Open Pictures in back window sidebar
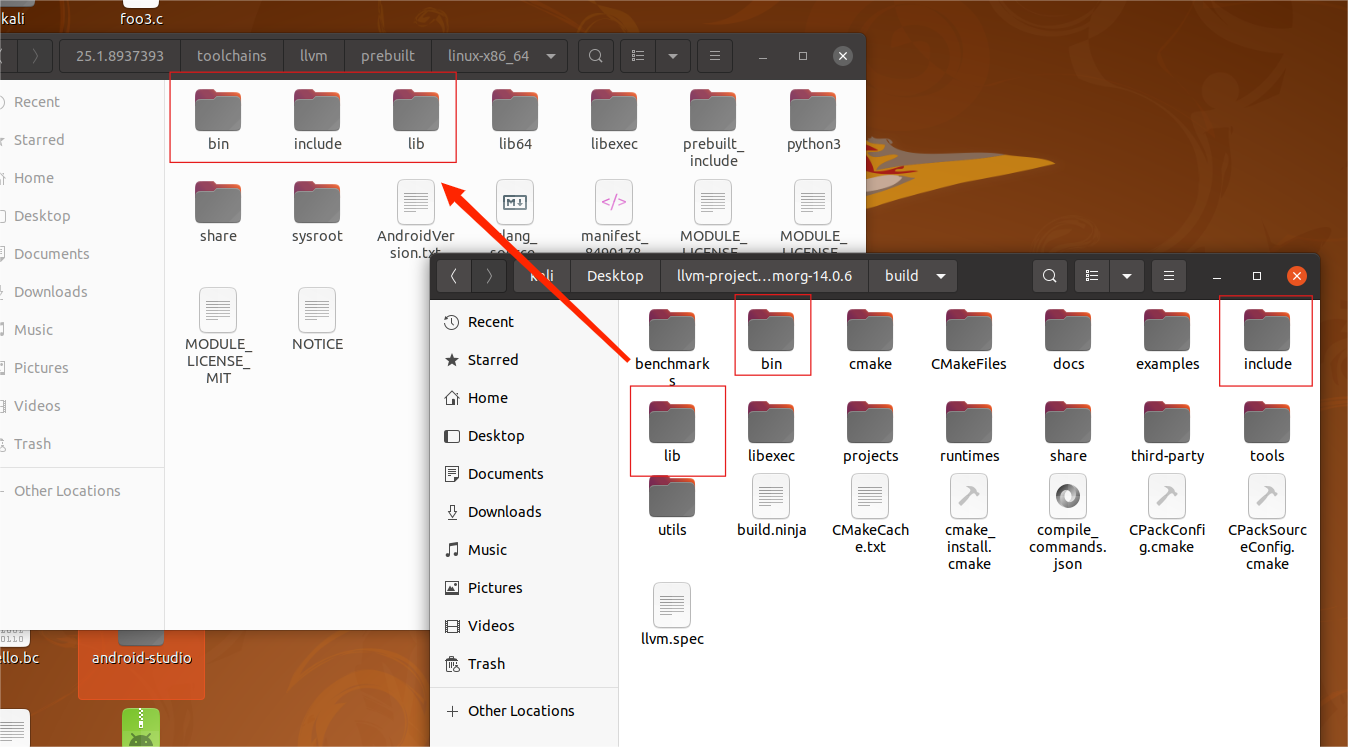The height and width of the screenshot is (747, 1348). coord(80,368)
